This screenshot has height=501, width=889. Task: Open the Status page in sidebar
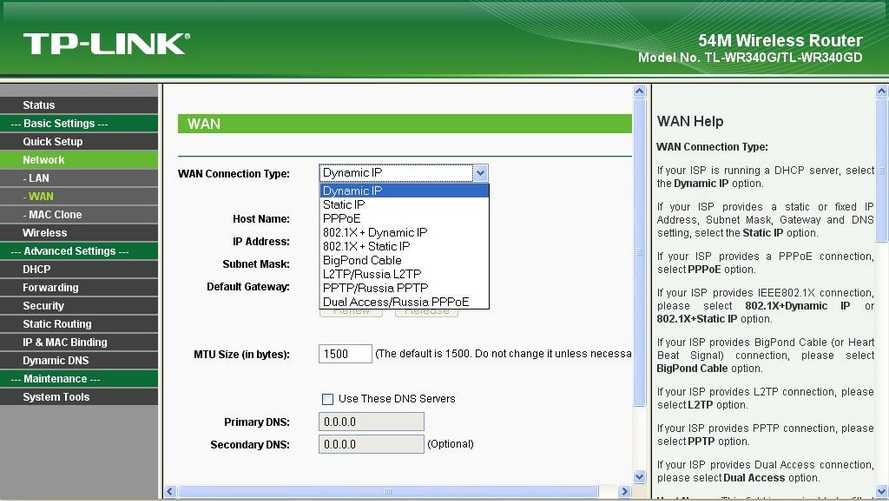point(39,105)
